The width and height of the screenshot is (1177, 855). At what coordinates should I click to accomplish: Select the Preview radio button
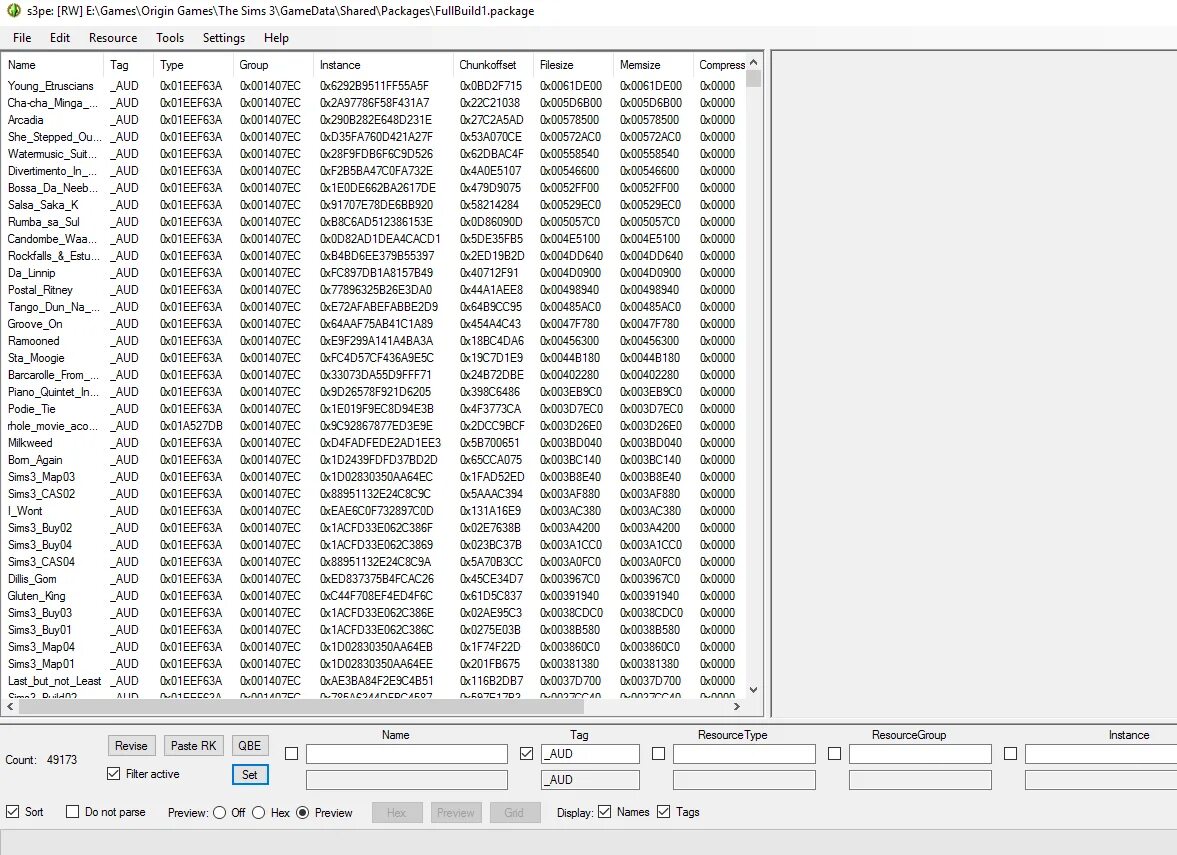(x=303, y=812)
